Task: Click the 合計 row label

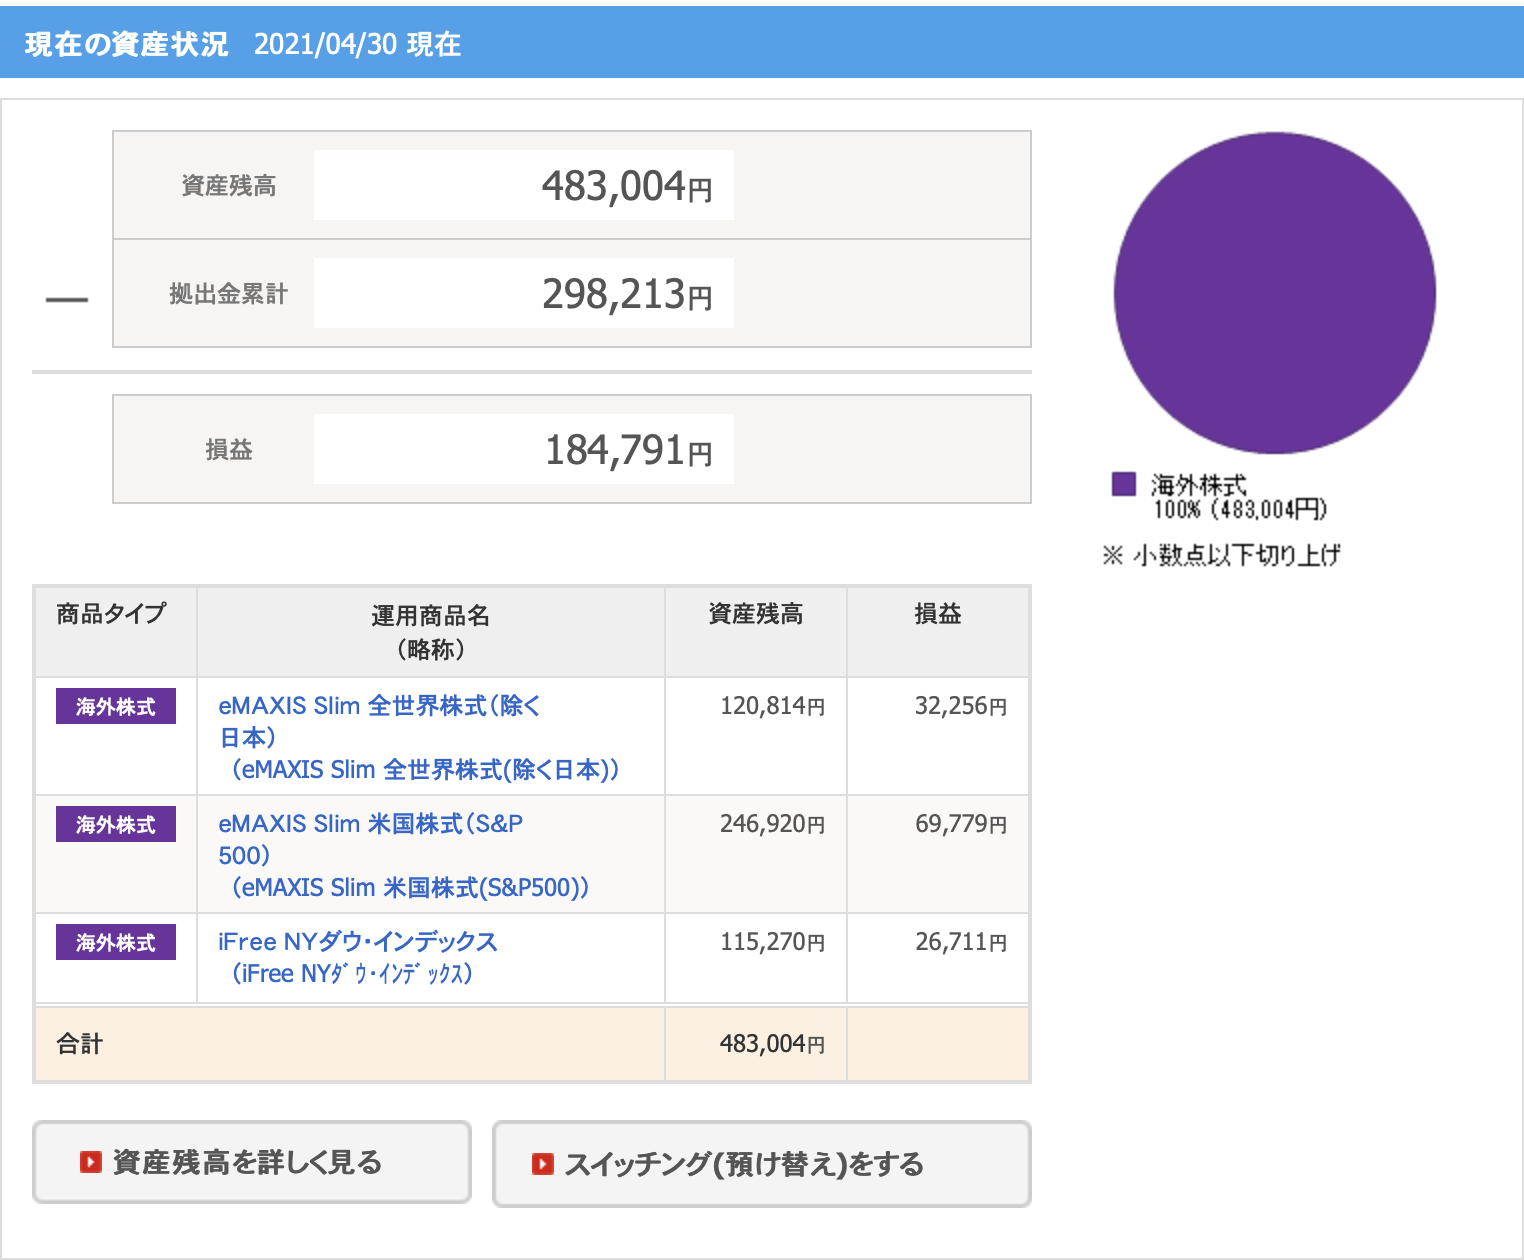Action: tap(80, 1044)
